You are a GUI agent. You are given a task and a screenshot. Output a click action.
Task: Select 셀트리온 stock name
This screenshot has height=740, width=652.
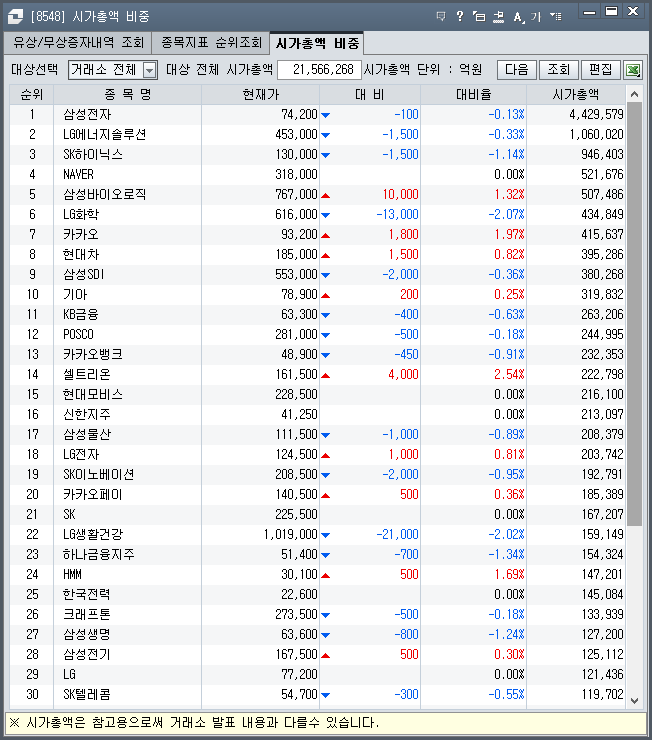pos(87,374)
